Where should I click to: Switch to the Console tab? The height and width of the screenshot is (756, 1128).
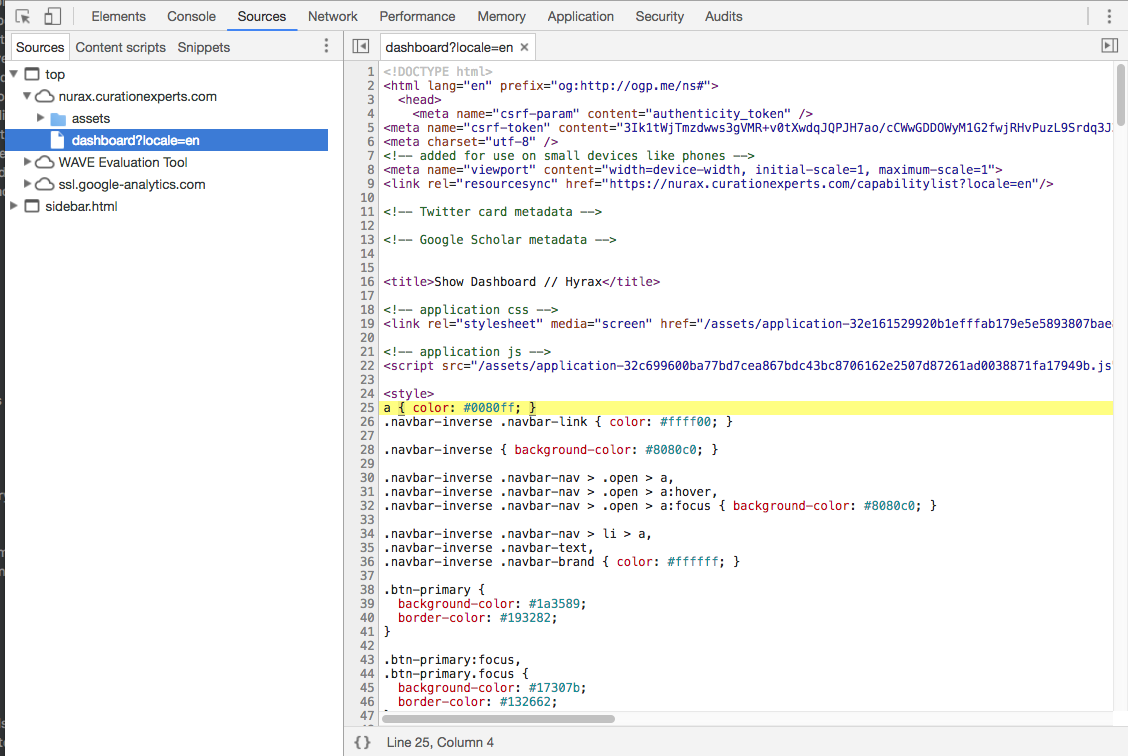point(191,16)
